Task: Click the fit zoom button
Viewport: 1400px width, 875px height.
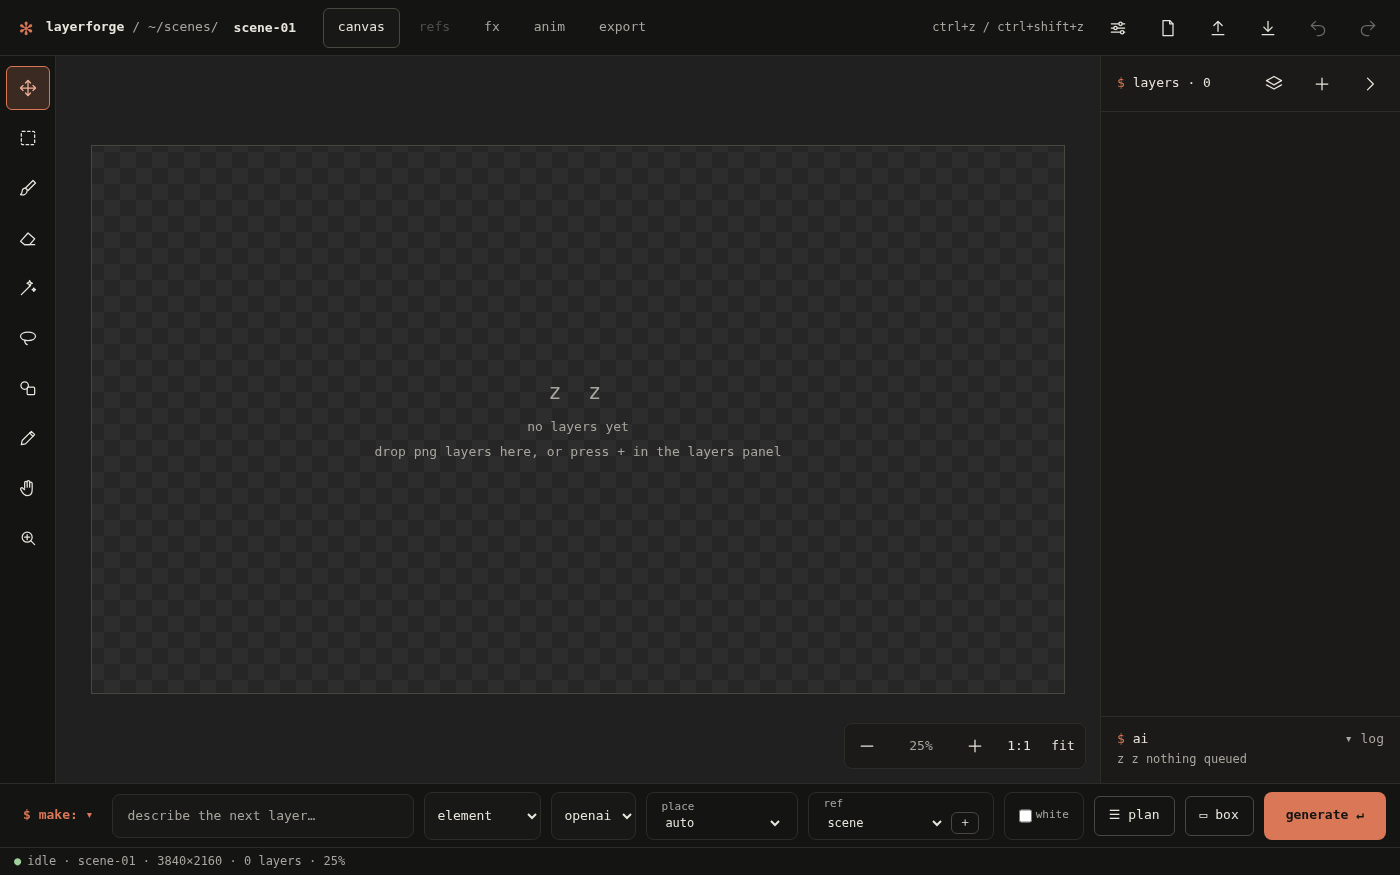Action: [x=1063, y=746]
